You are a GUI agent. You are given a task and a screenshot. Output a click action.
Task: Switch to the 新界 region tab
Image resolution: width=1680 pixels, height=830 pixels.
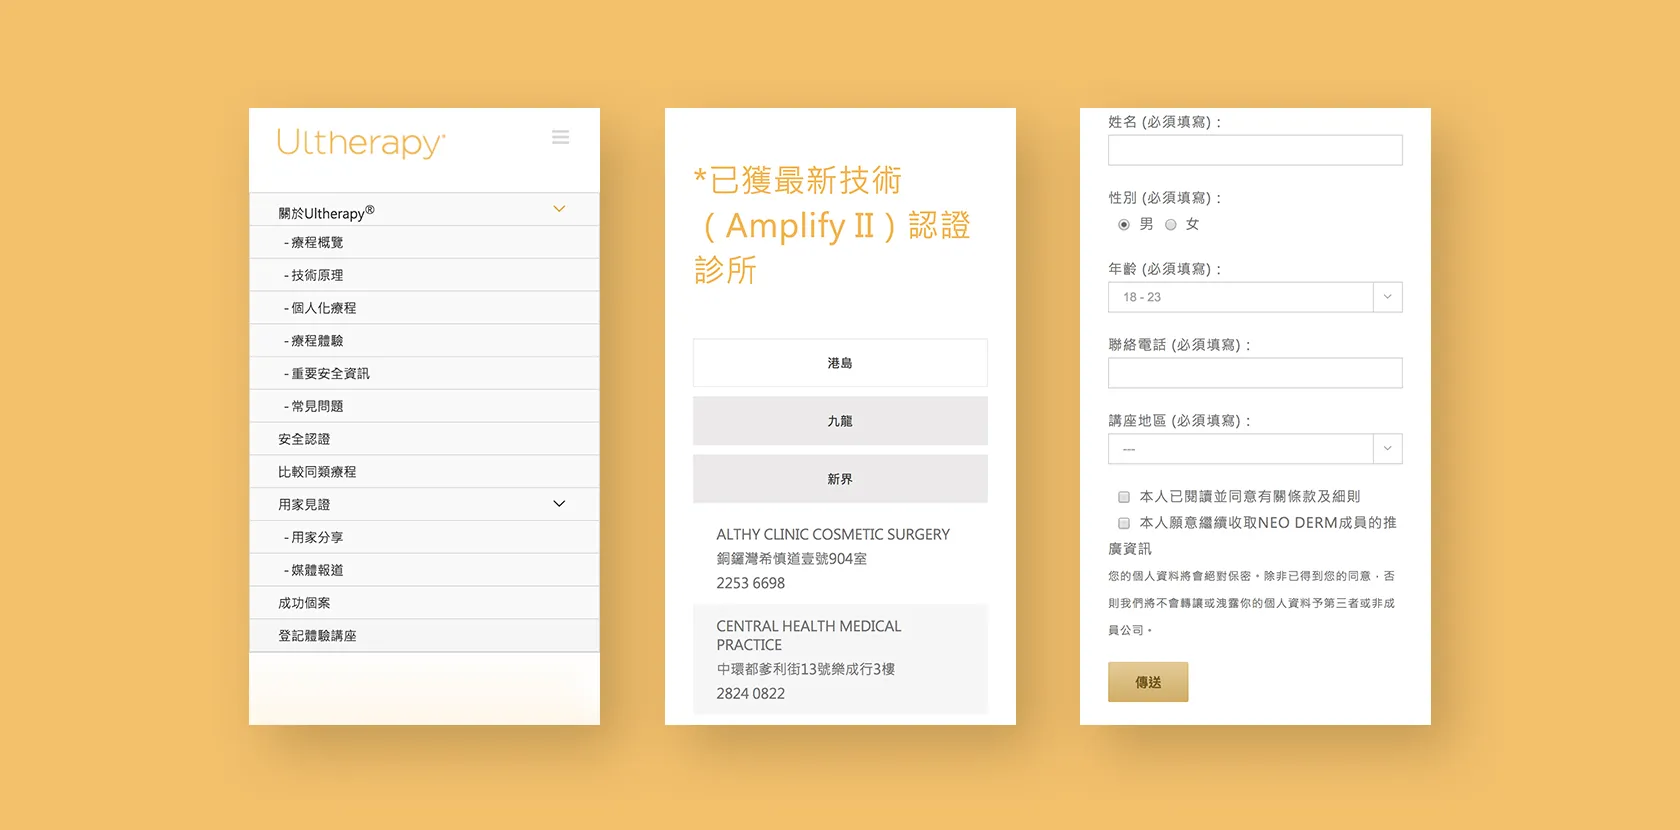(840, 479)
